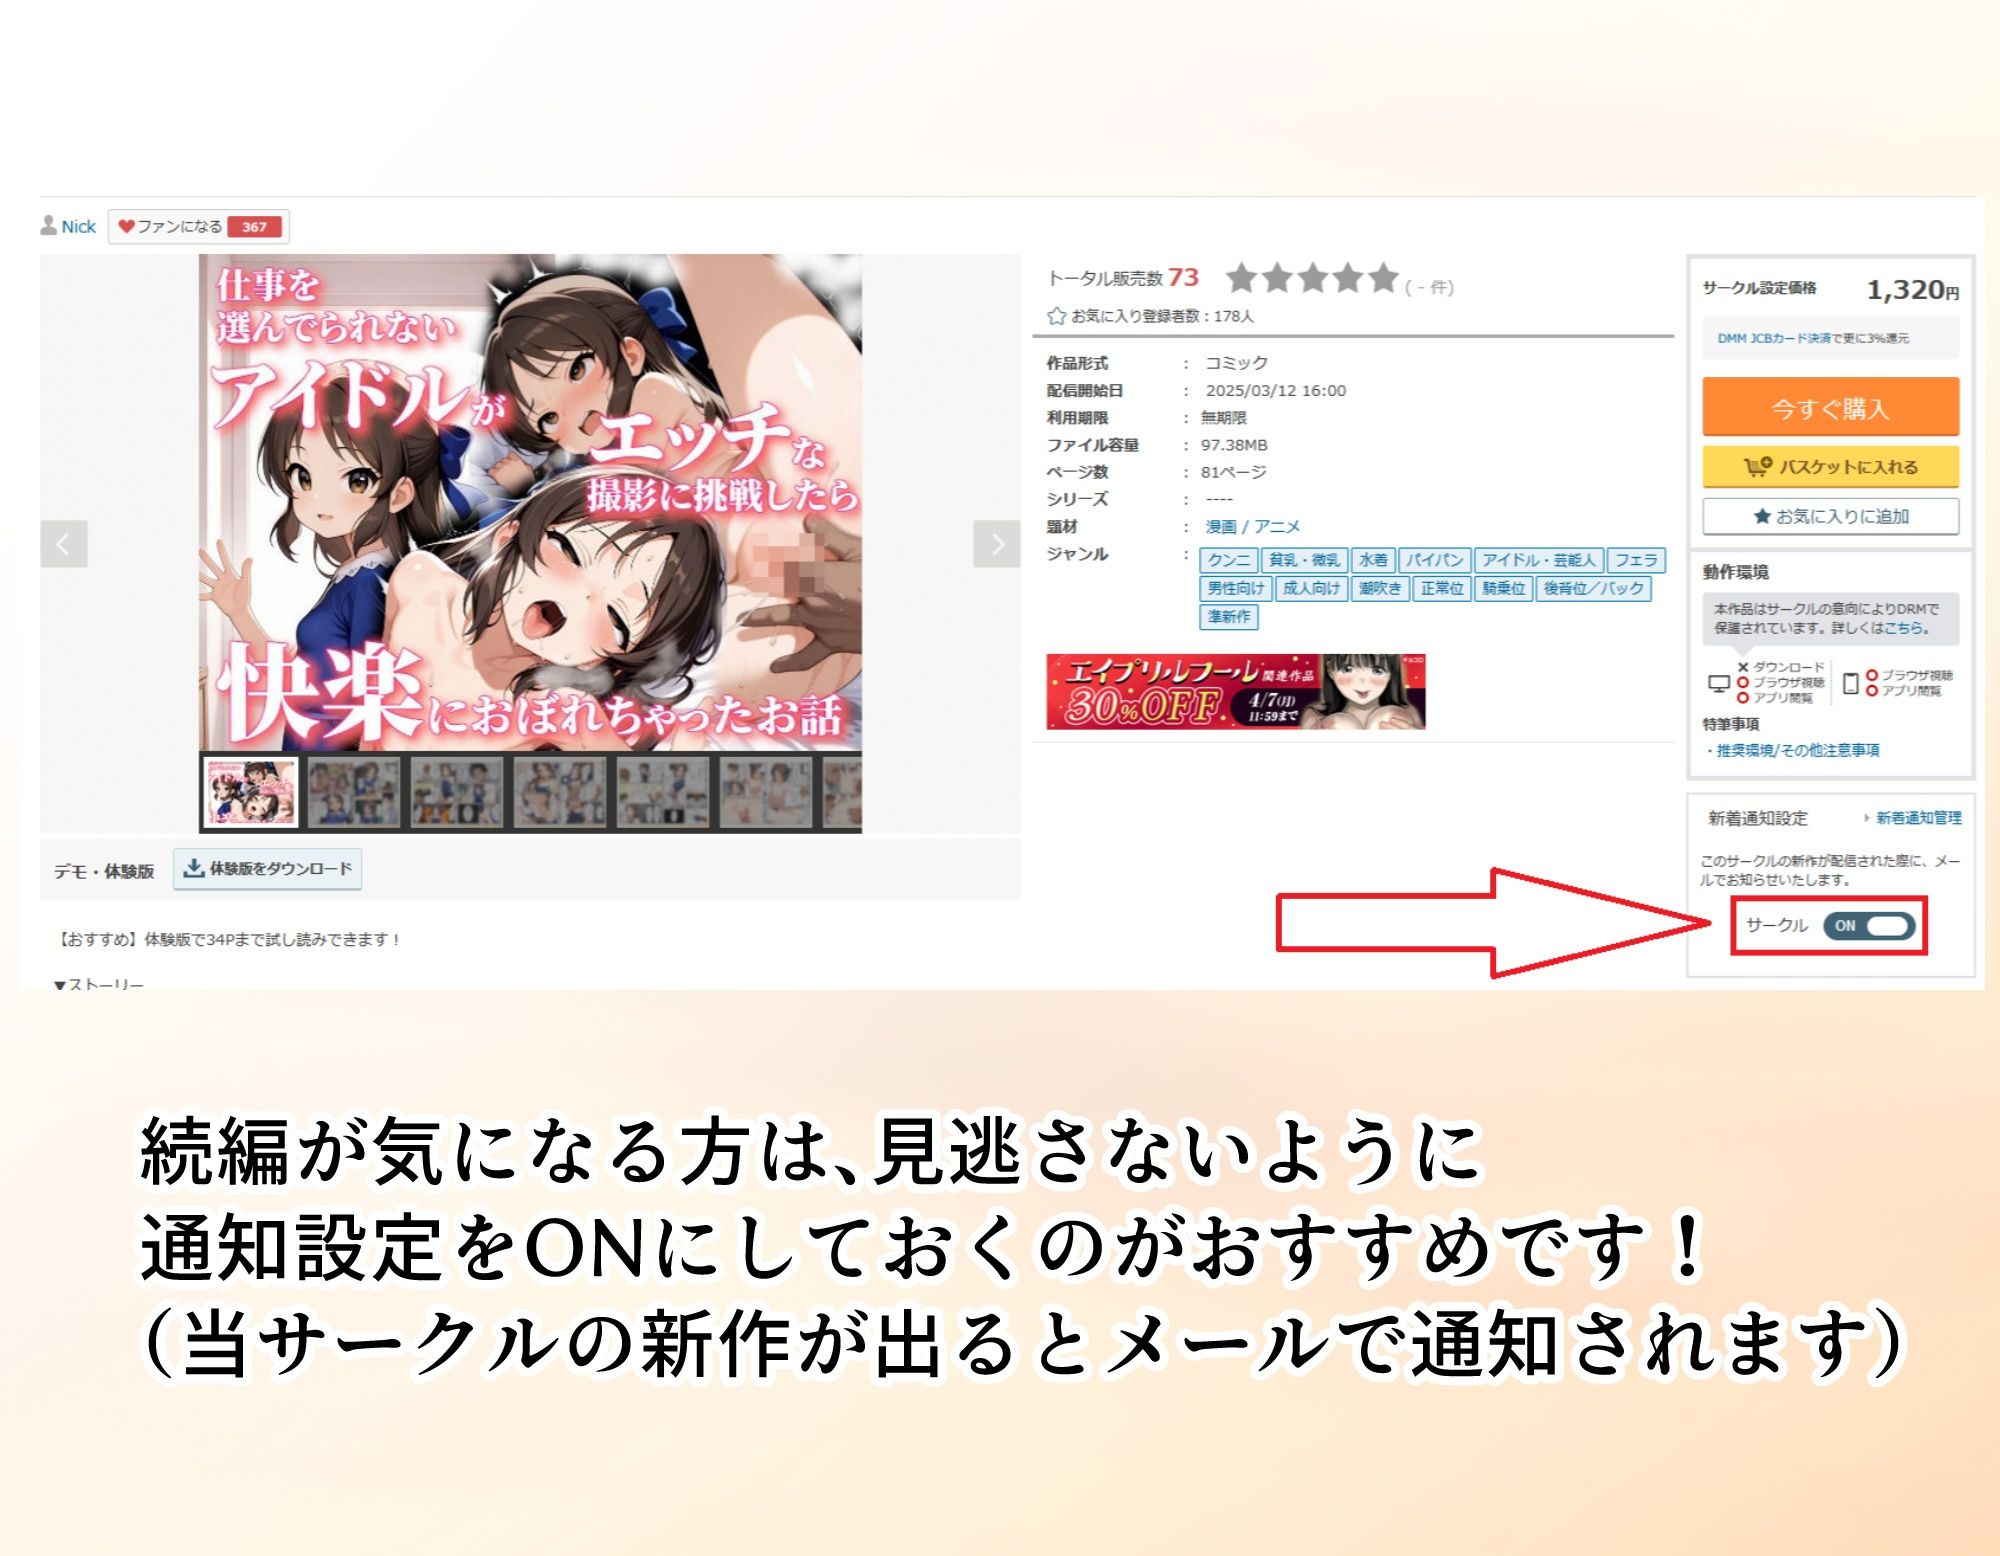This screenshot has width=2000, height=1556.
Task: Click the April Fool 30%OFF banner
Action: (1235, 692)
